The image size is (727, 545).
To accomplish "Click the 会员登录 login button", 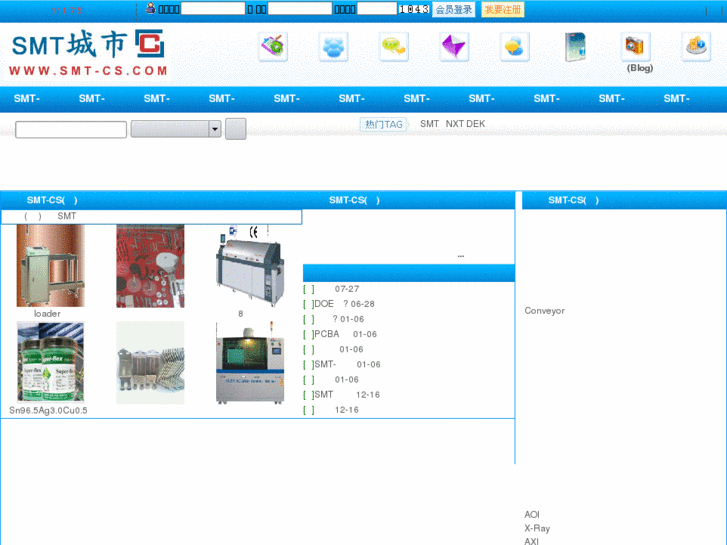I will coord(453,9).
